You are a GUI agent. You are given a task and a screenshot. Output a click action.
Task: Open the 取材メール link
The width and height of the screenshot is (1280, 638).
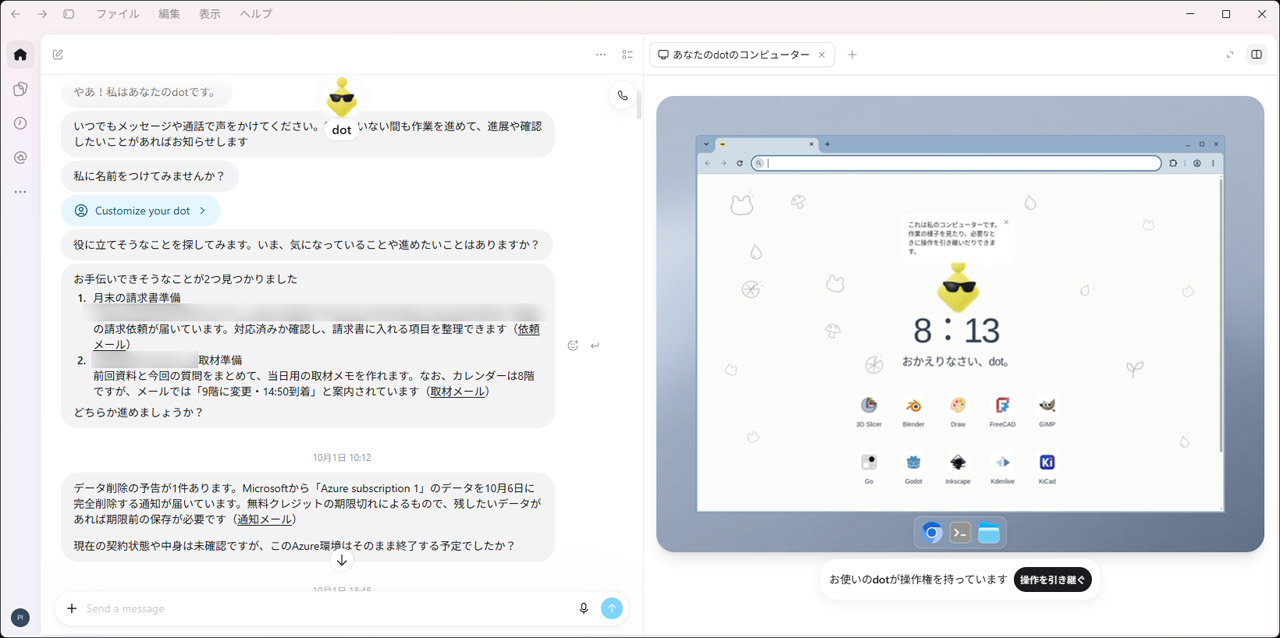click(457, 392)
